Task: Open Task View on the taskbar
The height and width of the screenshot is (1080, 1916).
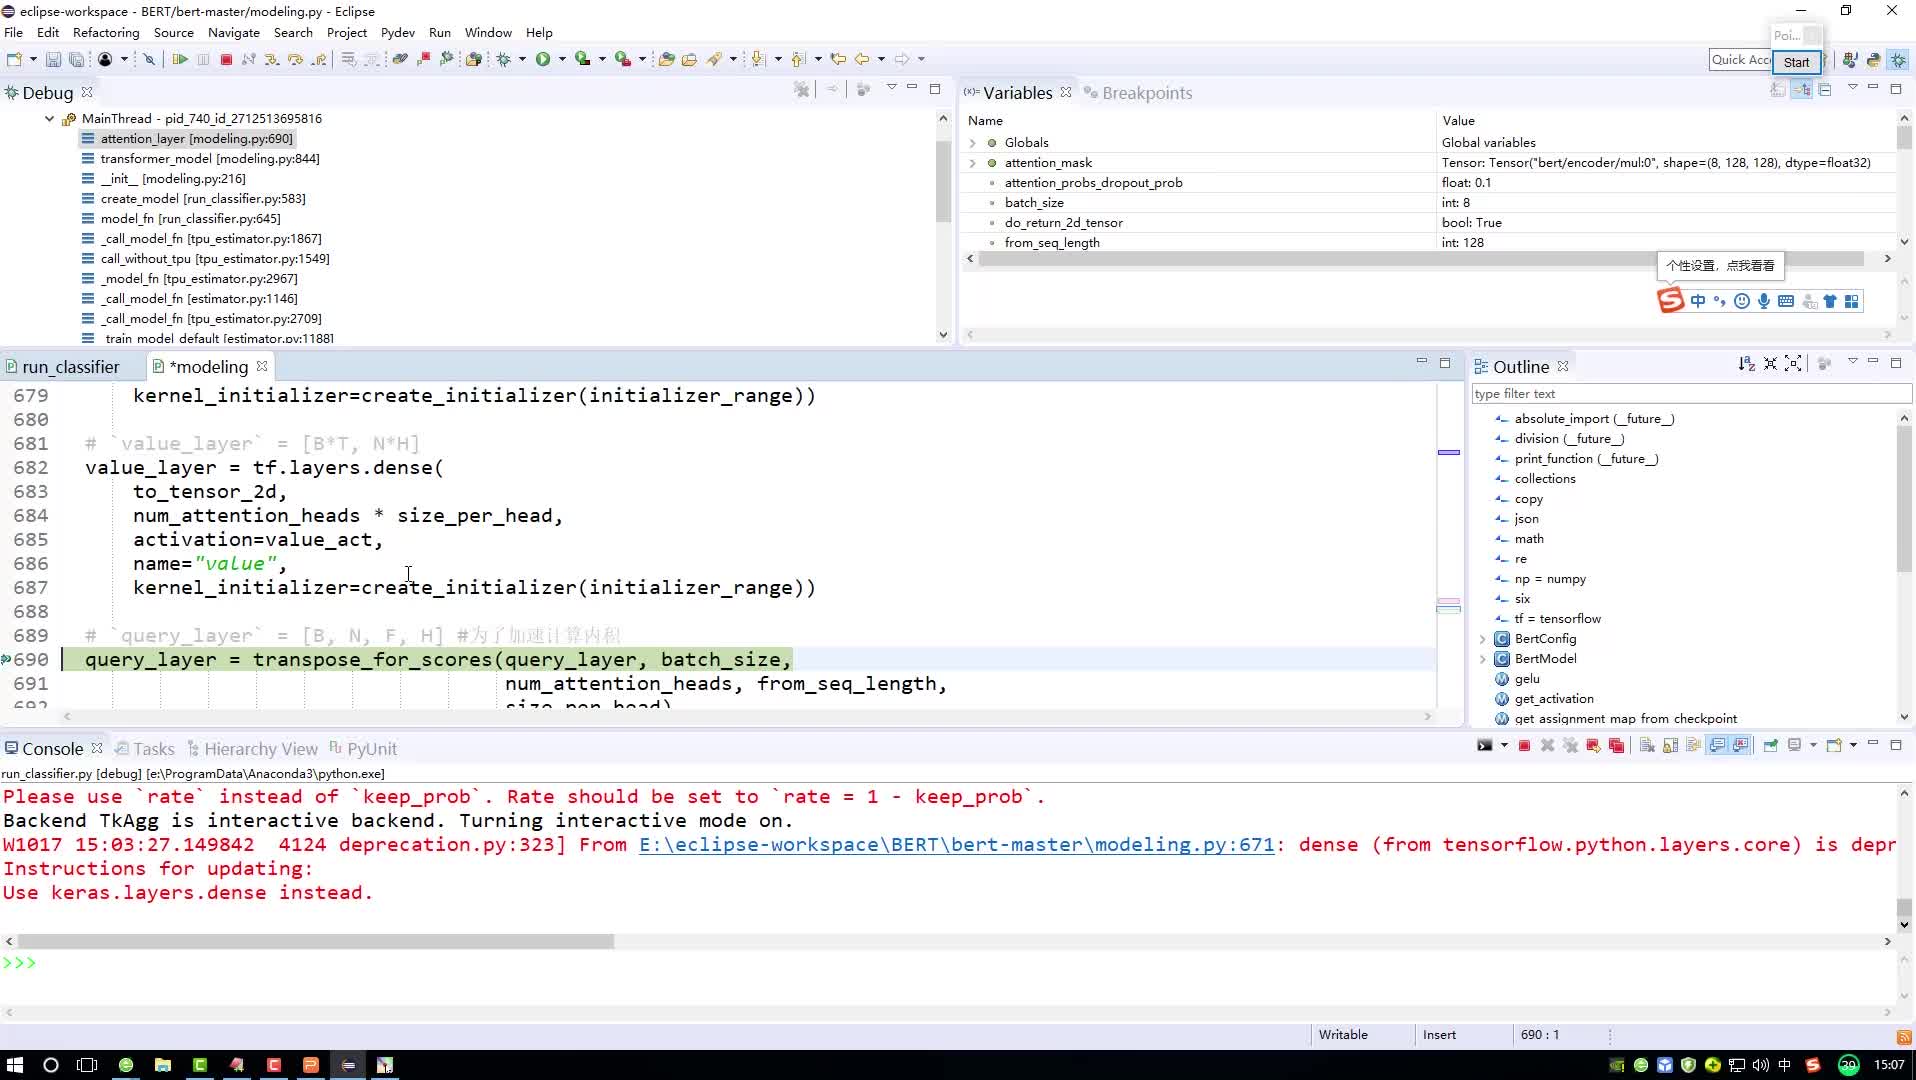Action: coord(88,1065)
